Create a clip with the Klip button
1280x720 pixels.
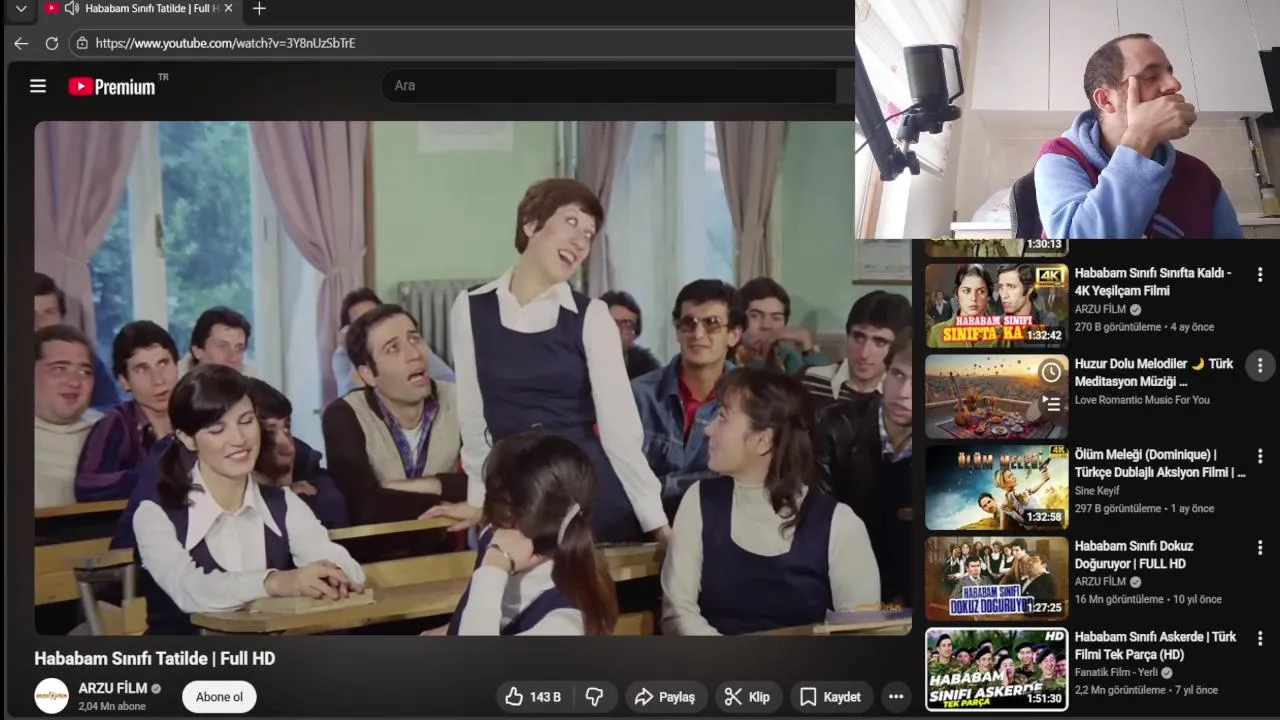[748, 697]
